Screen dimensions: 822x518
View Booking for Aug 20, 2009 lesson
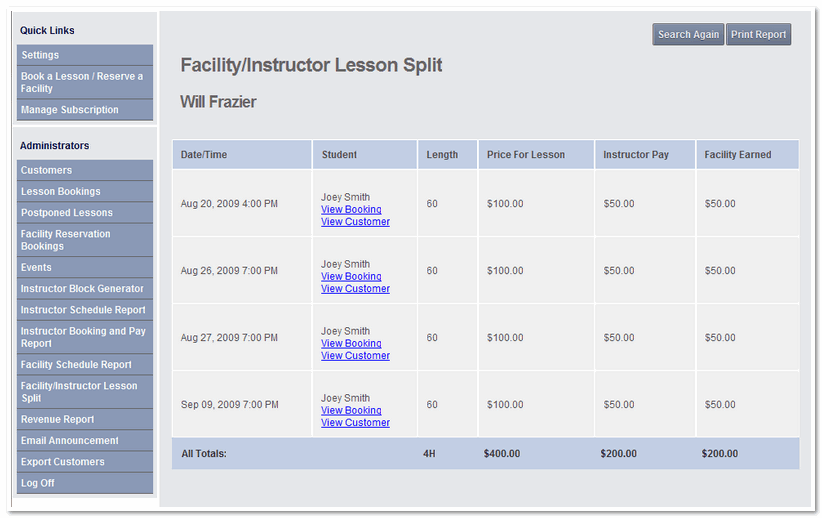coord(351,209)
